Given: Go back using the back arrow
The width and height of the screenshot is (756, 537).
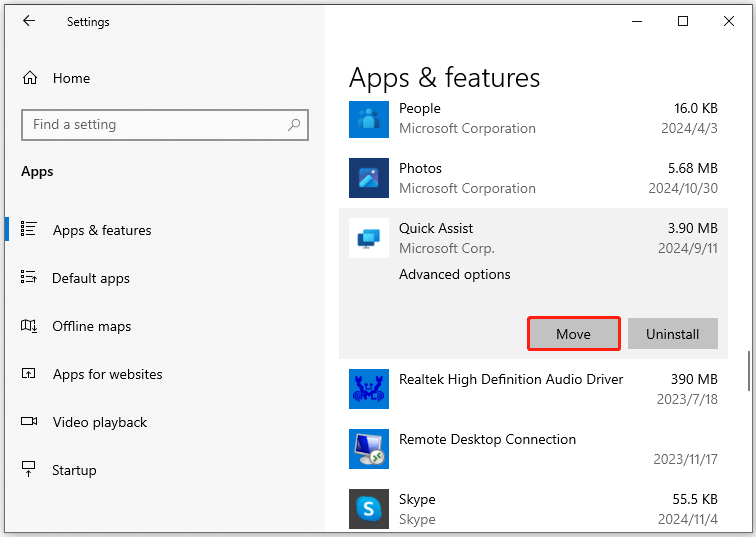Looking at the screenshot, I should pos(29,21).
